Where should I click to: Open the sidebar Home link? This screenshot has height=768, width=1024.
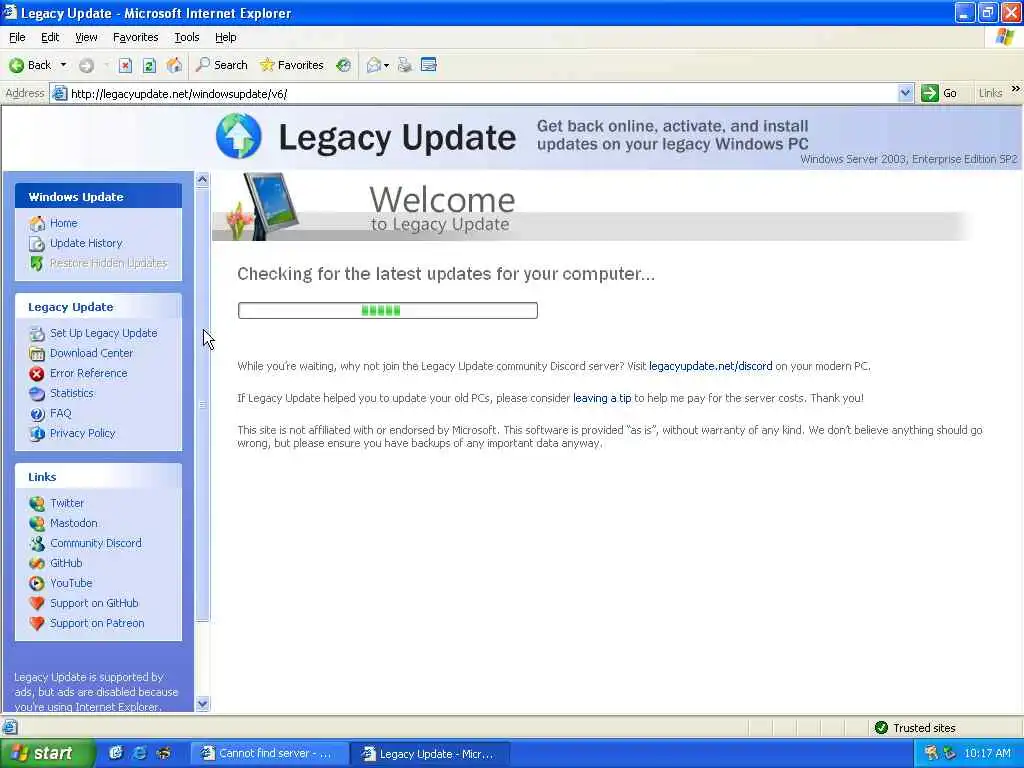coord(63,223)
